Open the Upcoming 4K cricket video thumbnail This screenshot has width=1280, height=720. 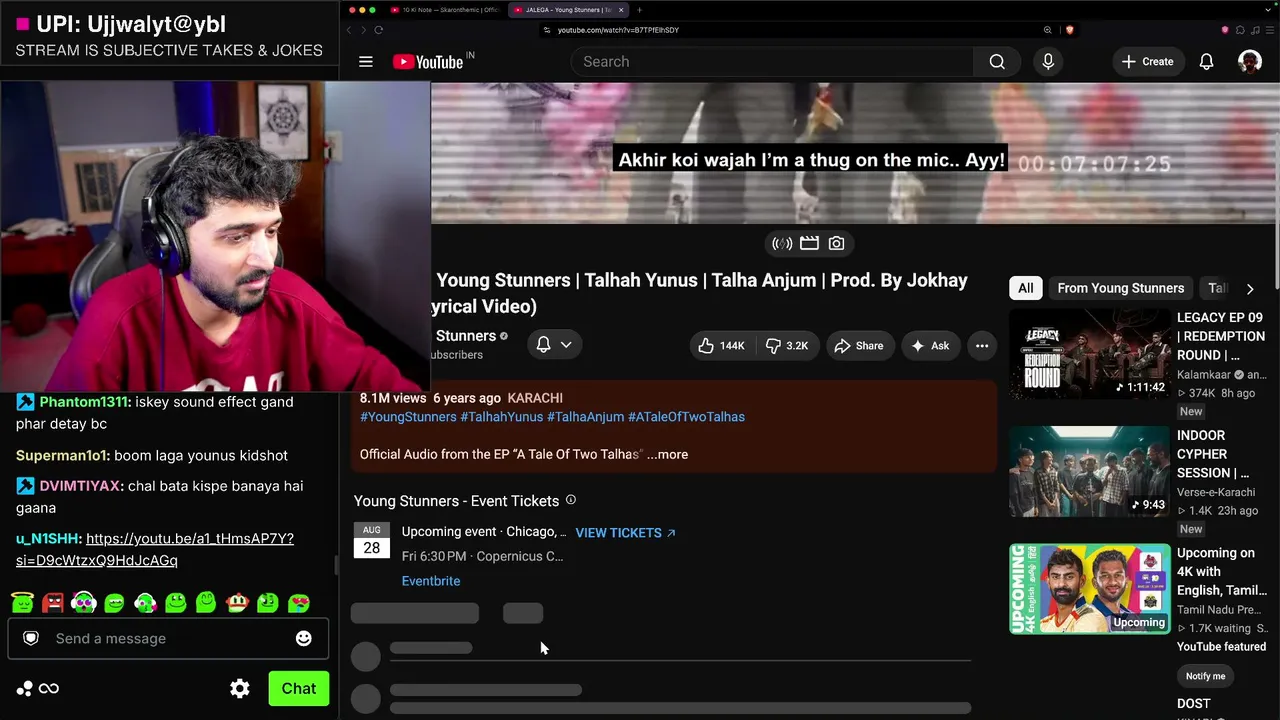[x=1089, y=589]
